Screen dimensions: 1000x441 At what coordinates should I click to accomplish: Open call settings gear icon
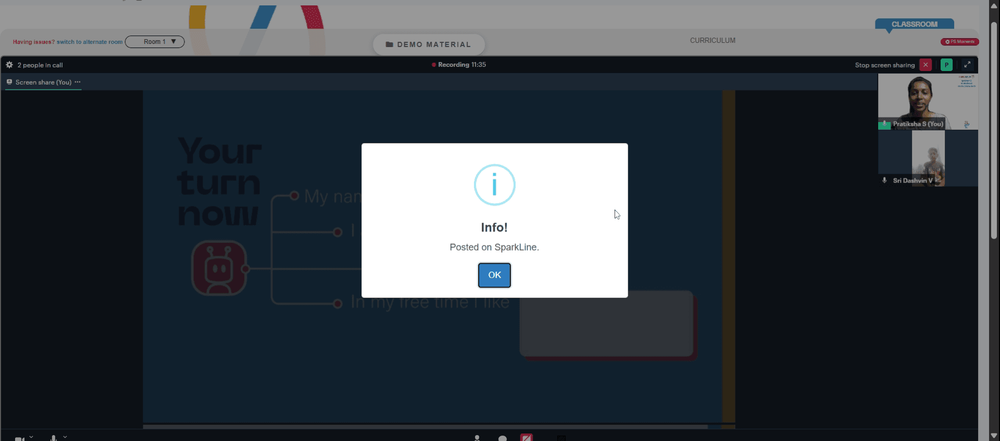pyautogui.click(x=9, y=65)
